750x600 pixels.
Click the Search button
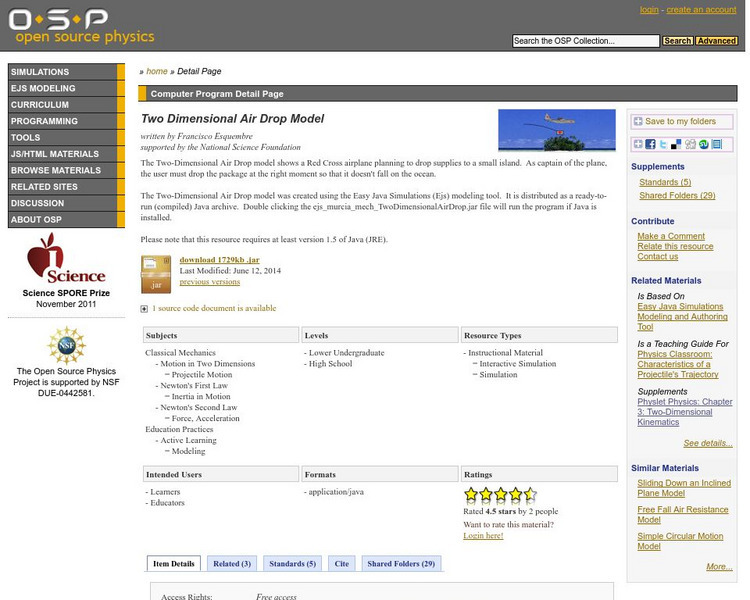(x=677, y=41)
